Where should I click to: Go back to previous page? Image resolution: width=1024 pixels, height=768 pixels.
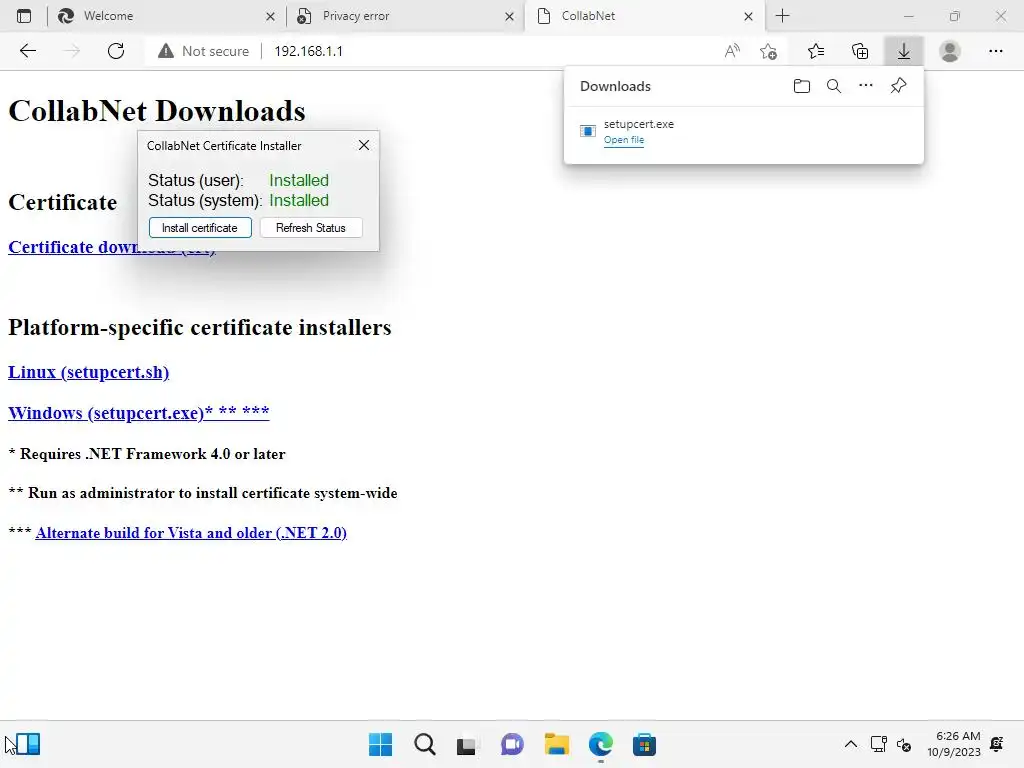coord(27,51)
